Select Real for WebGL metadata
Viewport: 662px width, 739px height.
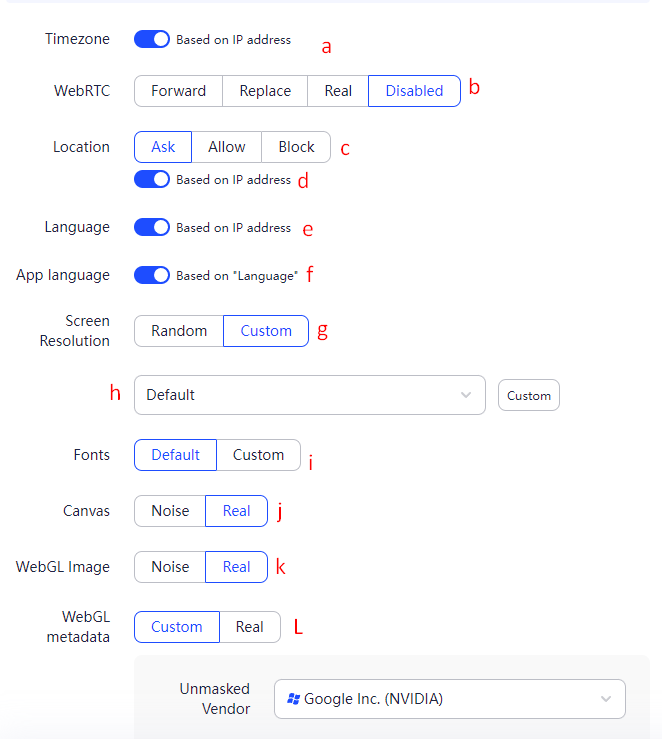point(250,627)
